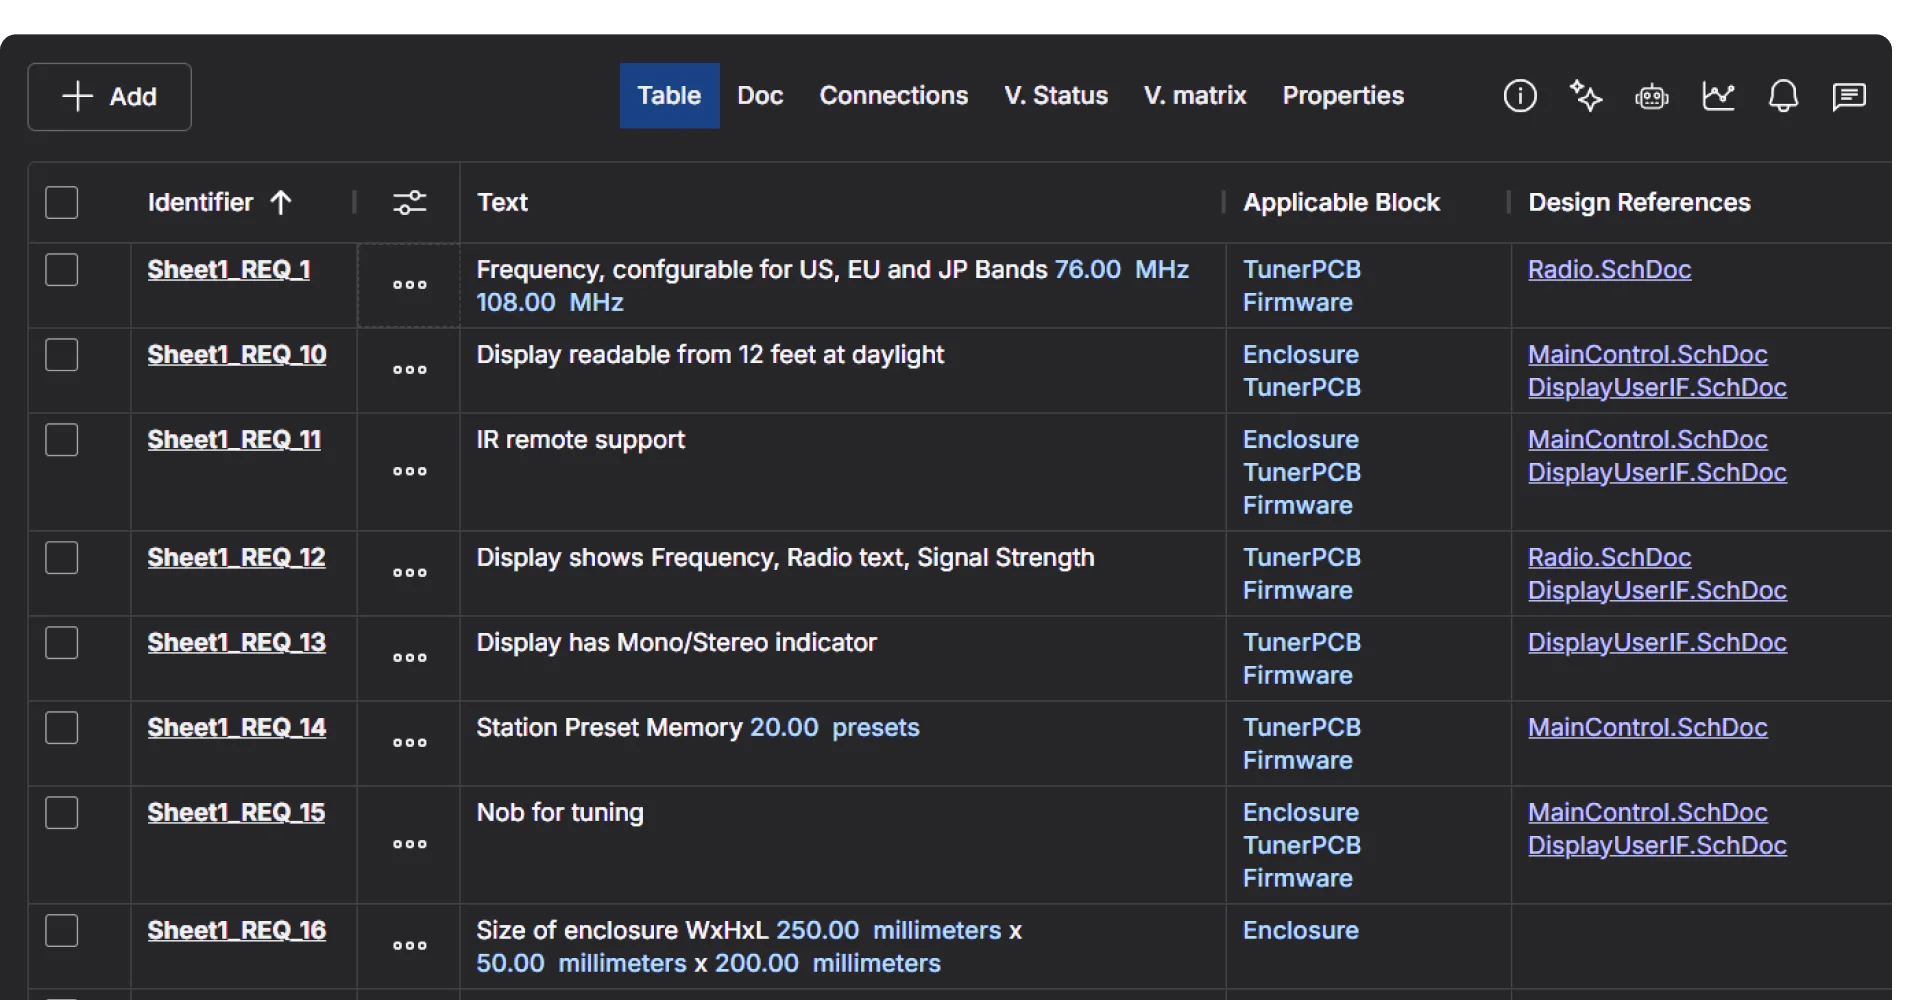Check the box for Sheet1_REQ_10
This screenshot has height=1000, width=1920.
(62, 355)
